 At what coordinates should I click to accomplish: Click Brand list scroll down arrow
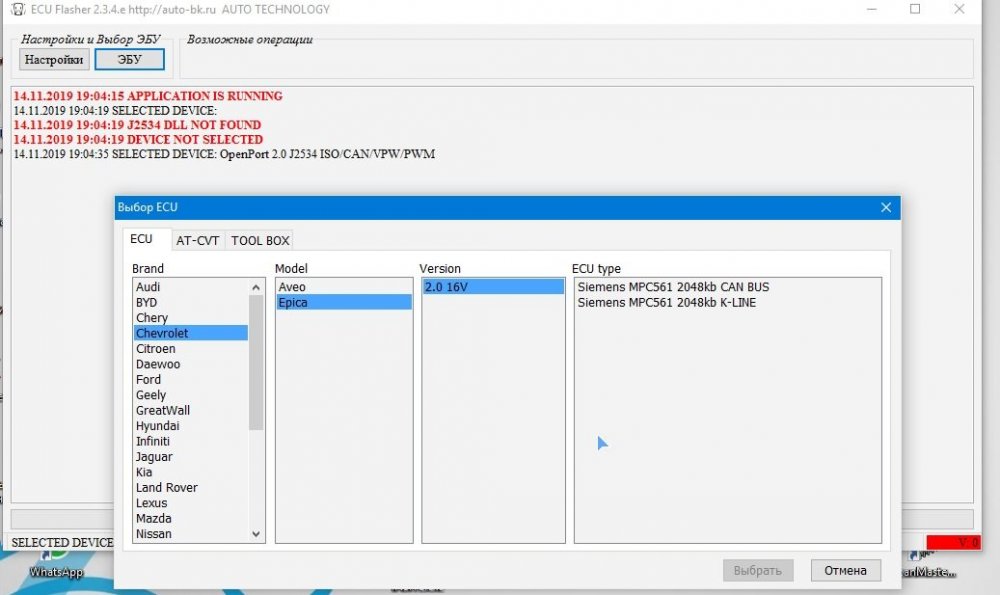[256, 534]
